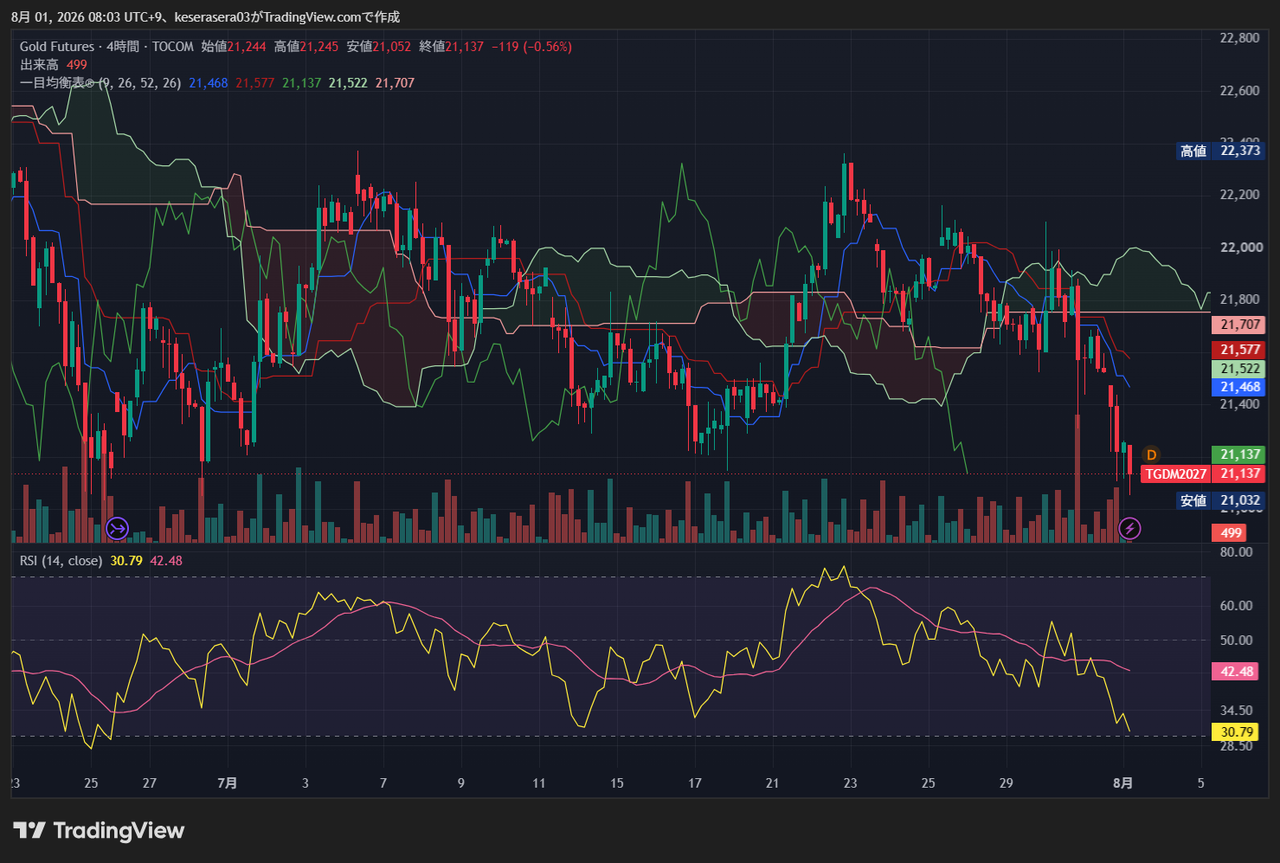Viewport: 1280px width, 863px height.
Task: Click the 22,200 price axis label
Action: click(x=1240, y=195)
